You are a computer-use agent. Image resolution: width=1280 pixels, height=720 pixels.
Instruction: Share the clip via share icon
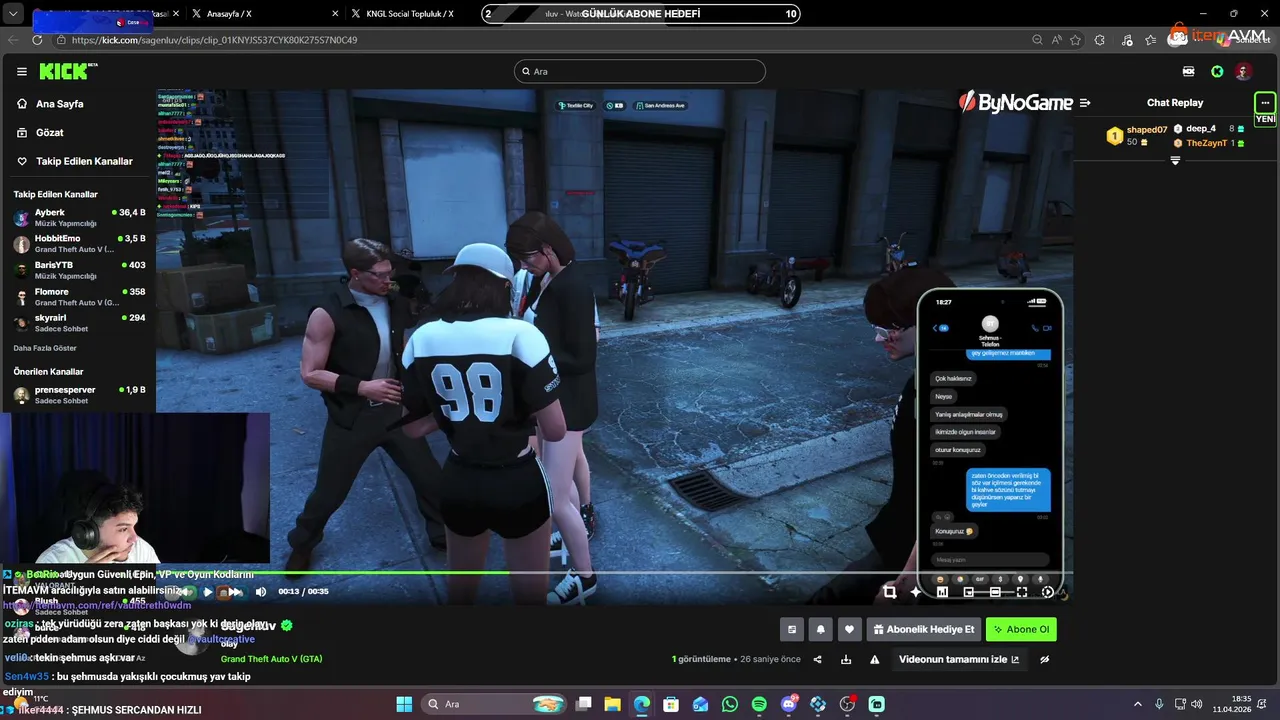point(818,659)
